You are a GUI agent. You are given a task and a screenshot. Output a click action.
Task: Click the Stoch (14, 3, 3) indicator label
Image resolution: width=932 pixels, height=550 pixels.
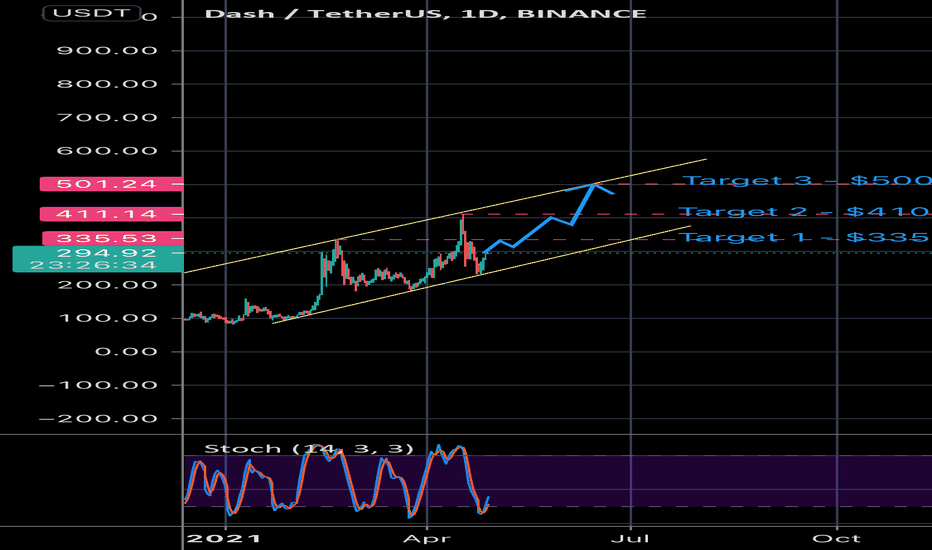pyautogui.click(x=308, y=448)
